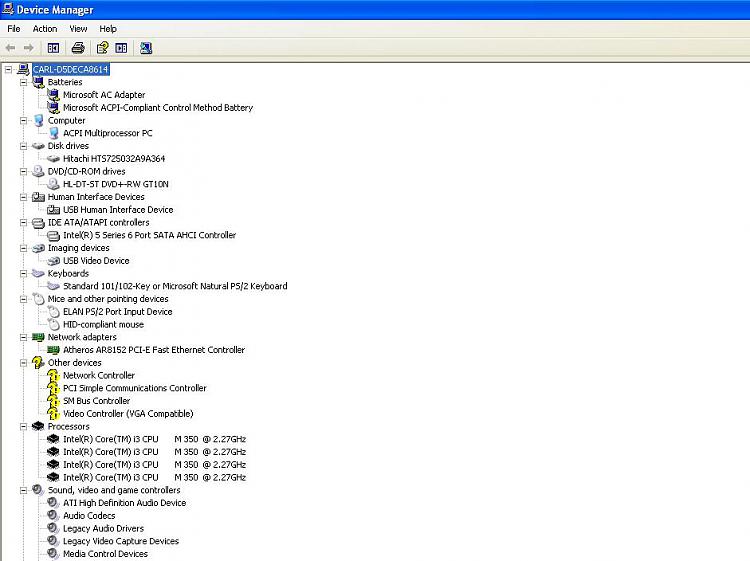Click the USB Human Interface Device icon
The image size is (750, 561).
pos(54,209)
